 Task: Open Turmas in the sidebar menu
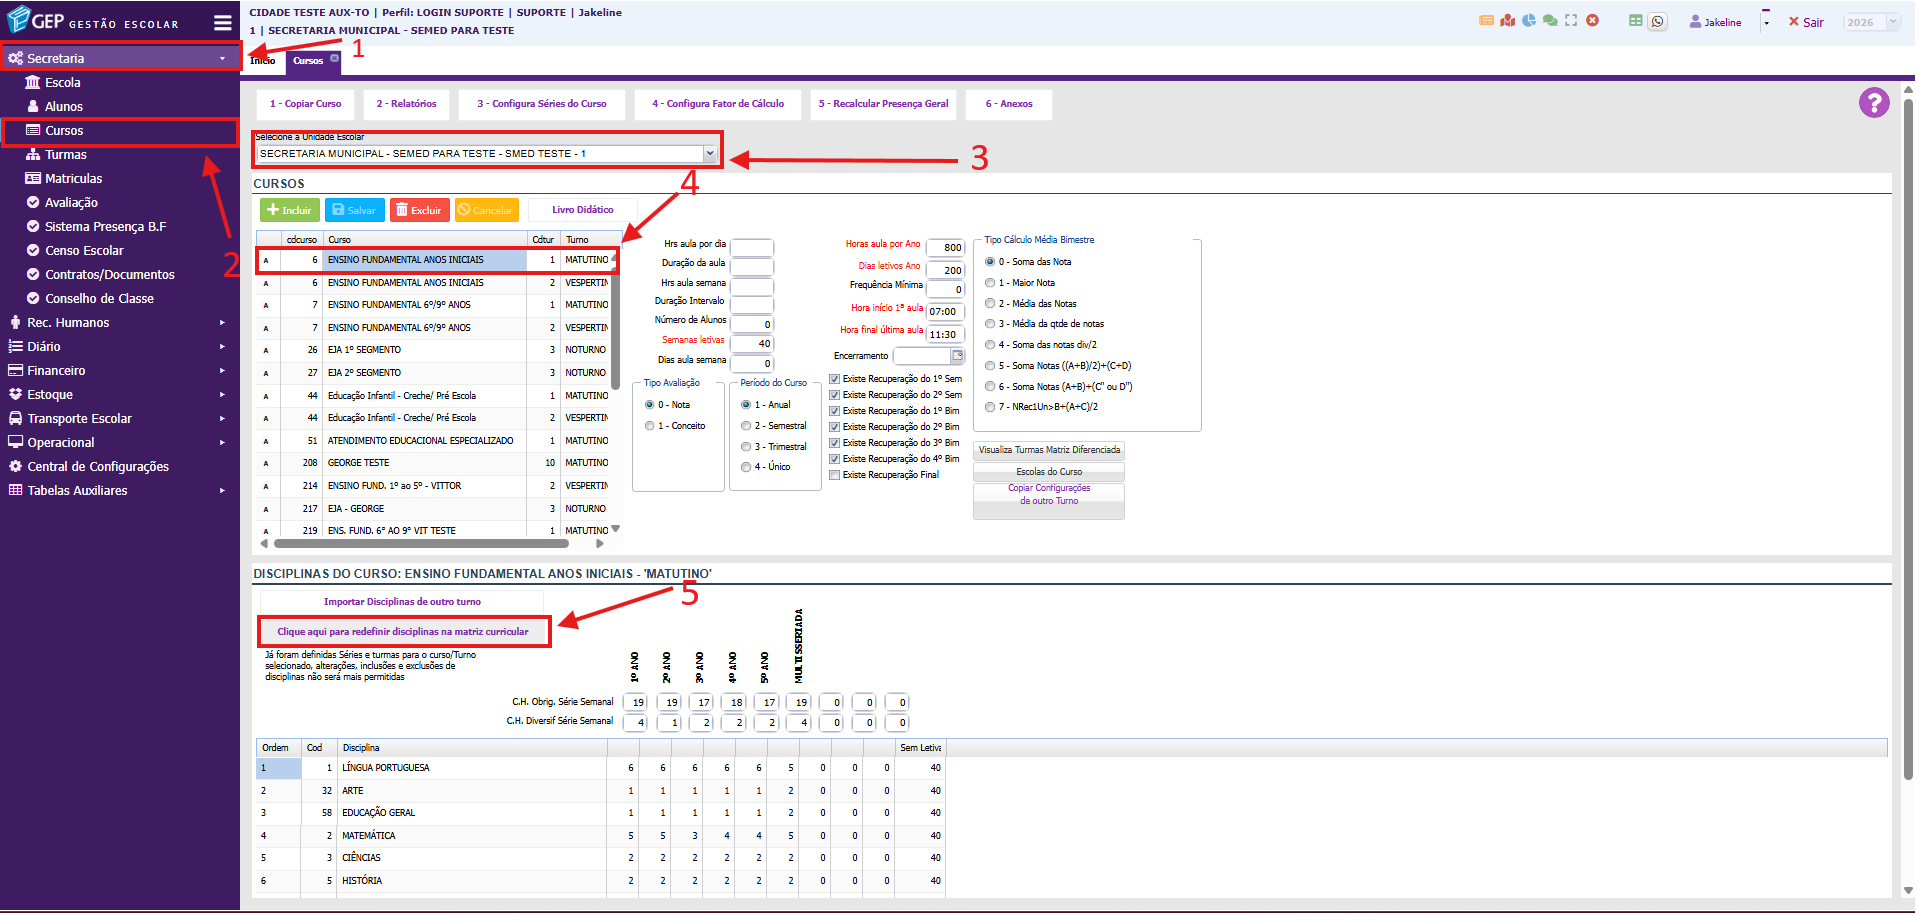[66, 155]
